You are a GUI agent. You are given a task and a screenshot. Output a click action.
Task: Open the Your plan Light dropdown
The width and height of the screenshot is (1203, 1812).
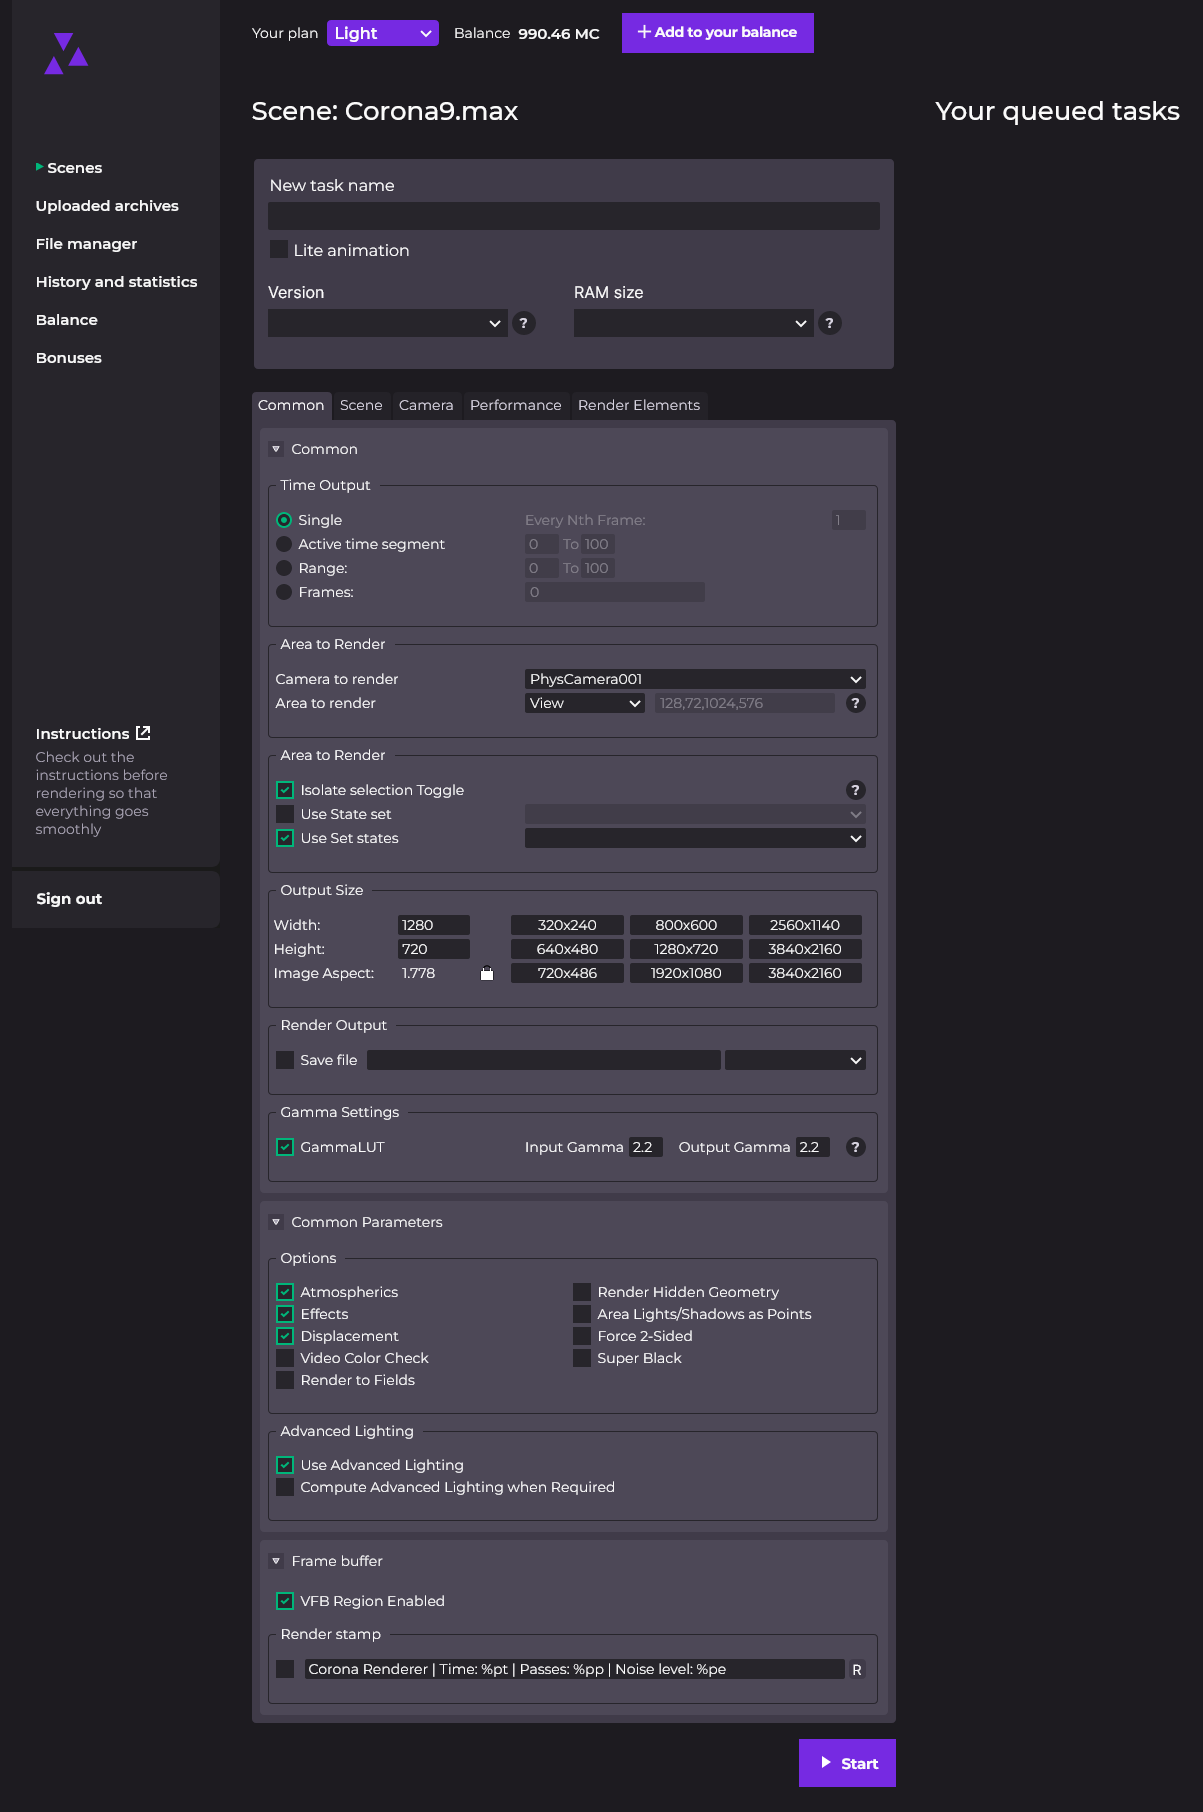coord(382,33)
